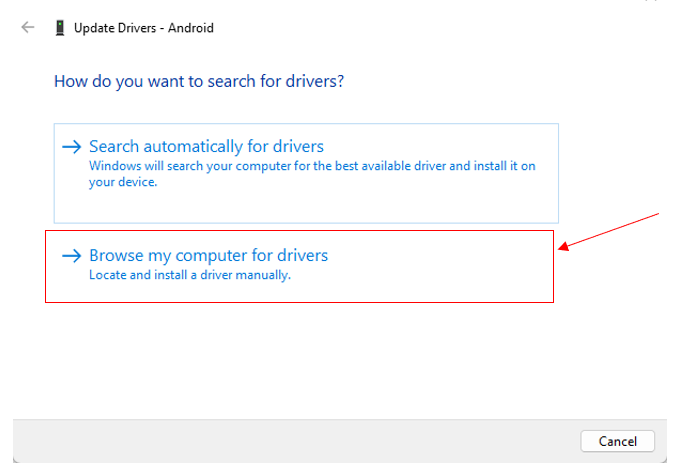This screenshot has width=684, height=476.
Task: Click the gray footer bar left of Cancel
Action: click(300, 440)
